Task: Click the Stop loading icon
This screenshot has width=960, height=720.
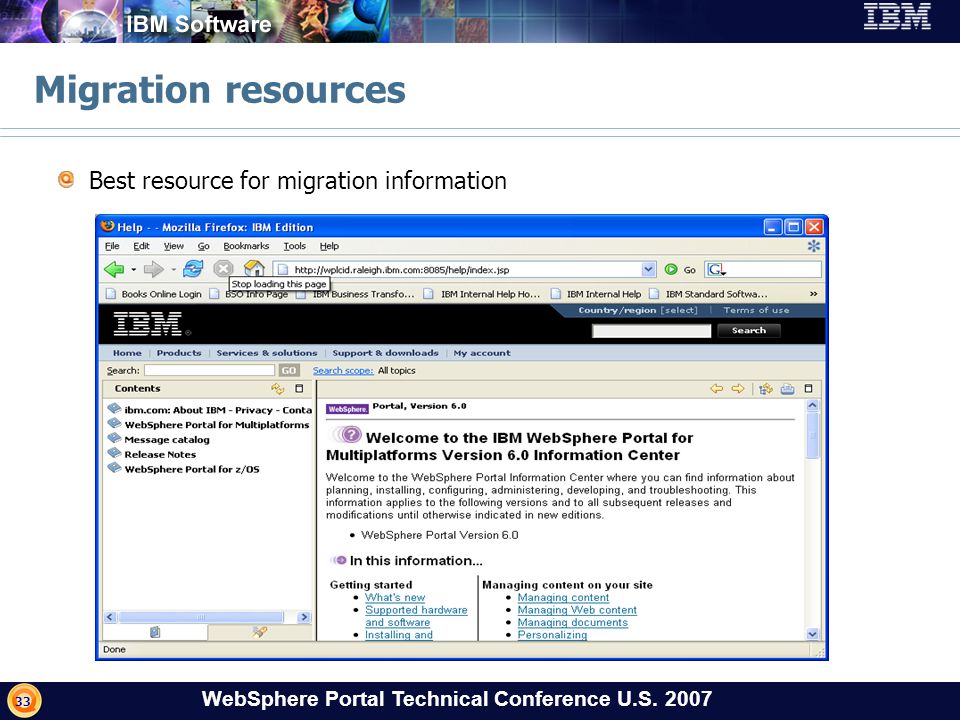Action: coord(223,269)
